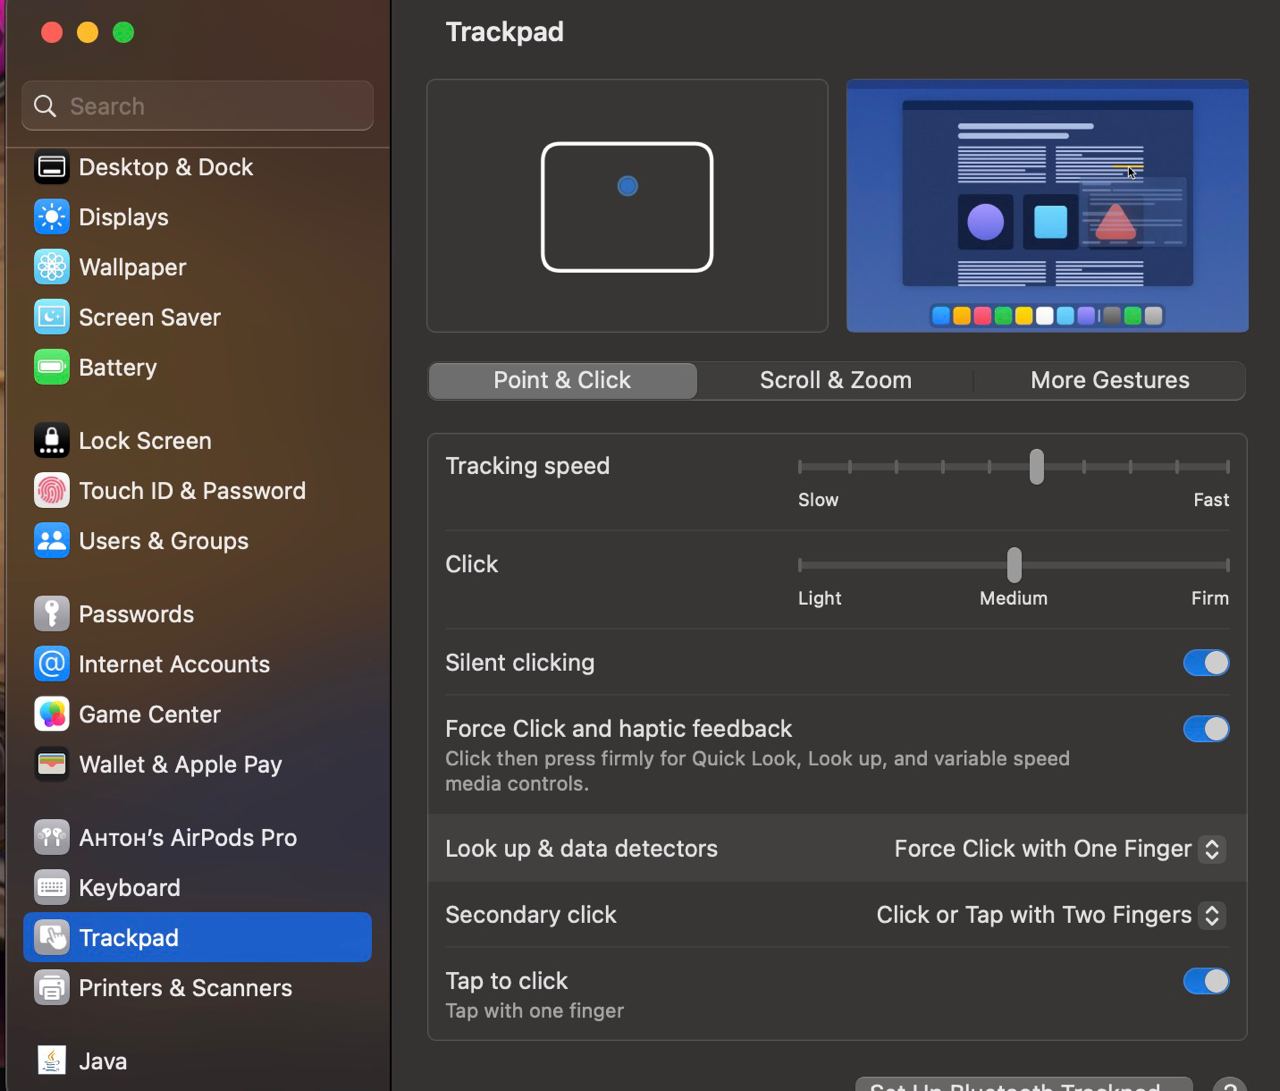Click the Game Center icon

click(51, 714)
